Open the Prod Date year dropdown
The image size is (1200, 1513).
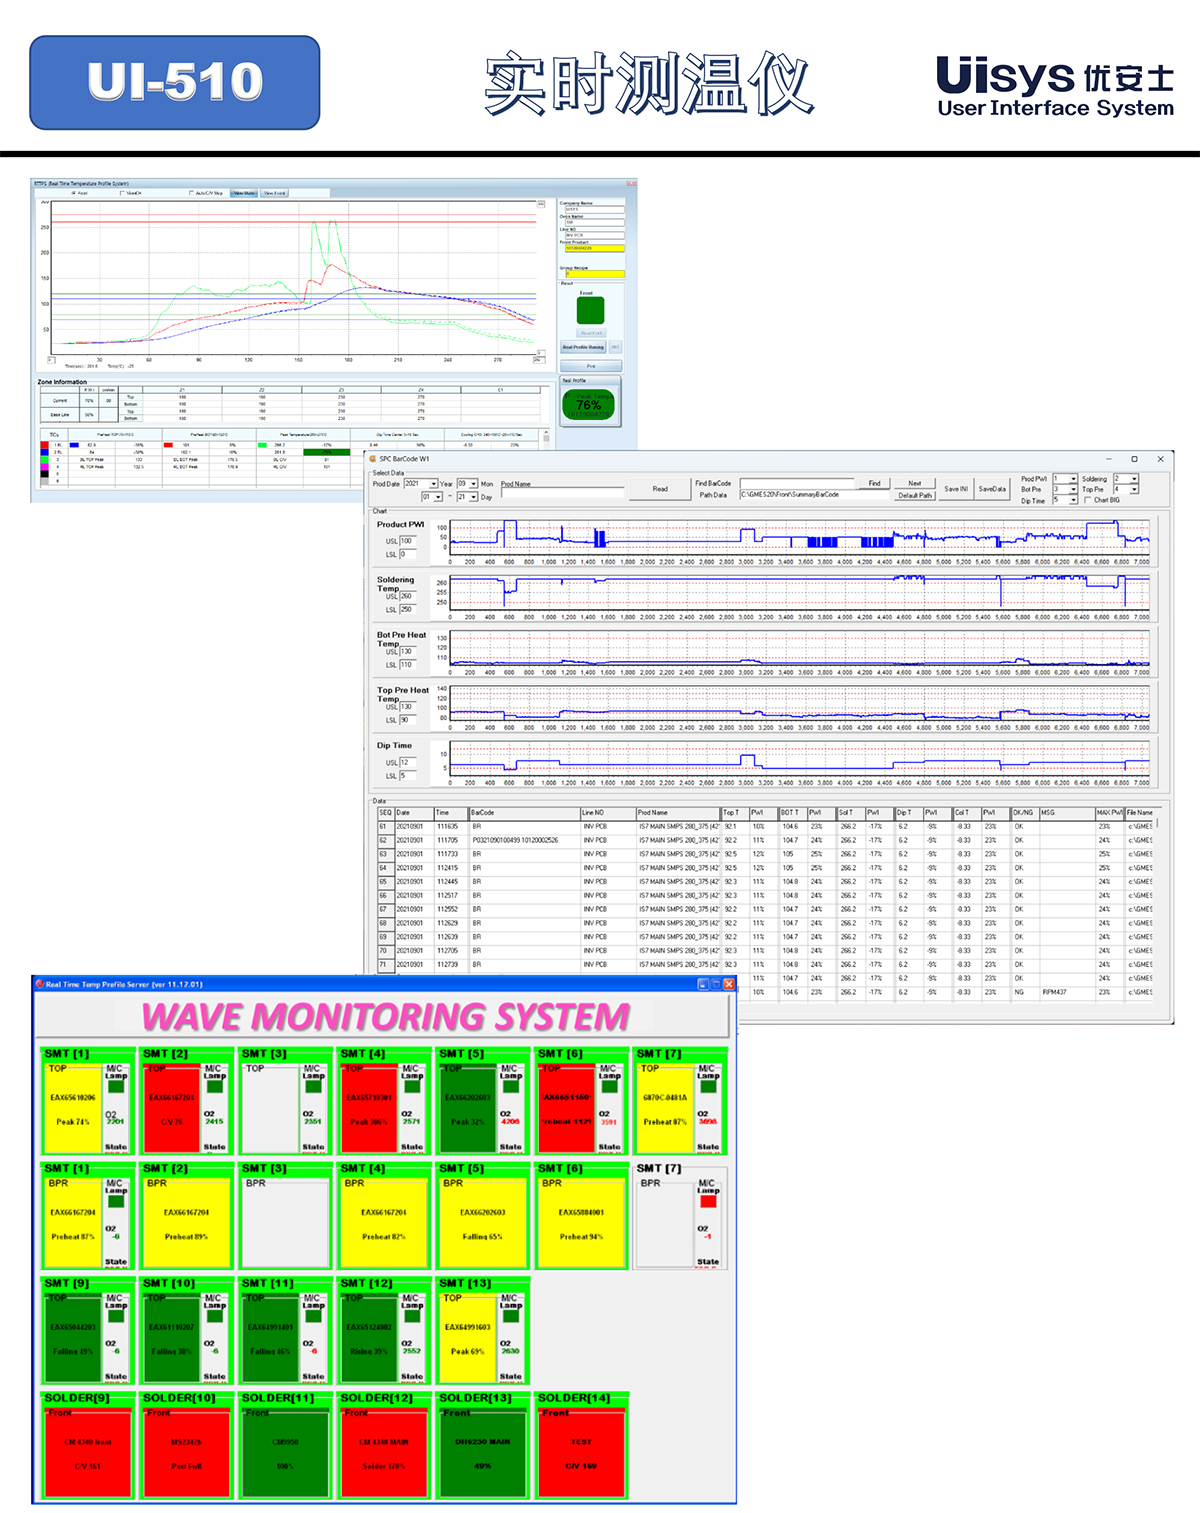click(x=434, y=484)
